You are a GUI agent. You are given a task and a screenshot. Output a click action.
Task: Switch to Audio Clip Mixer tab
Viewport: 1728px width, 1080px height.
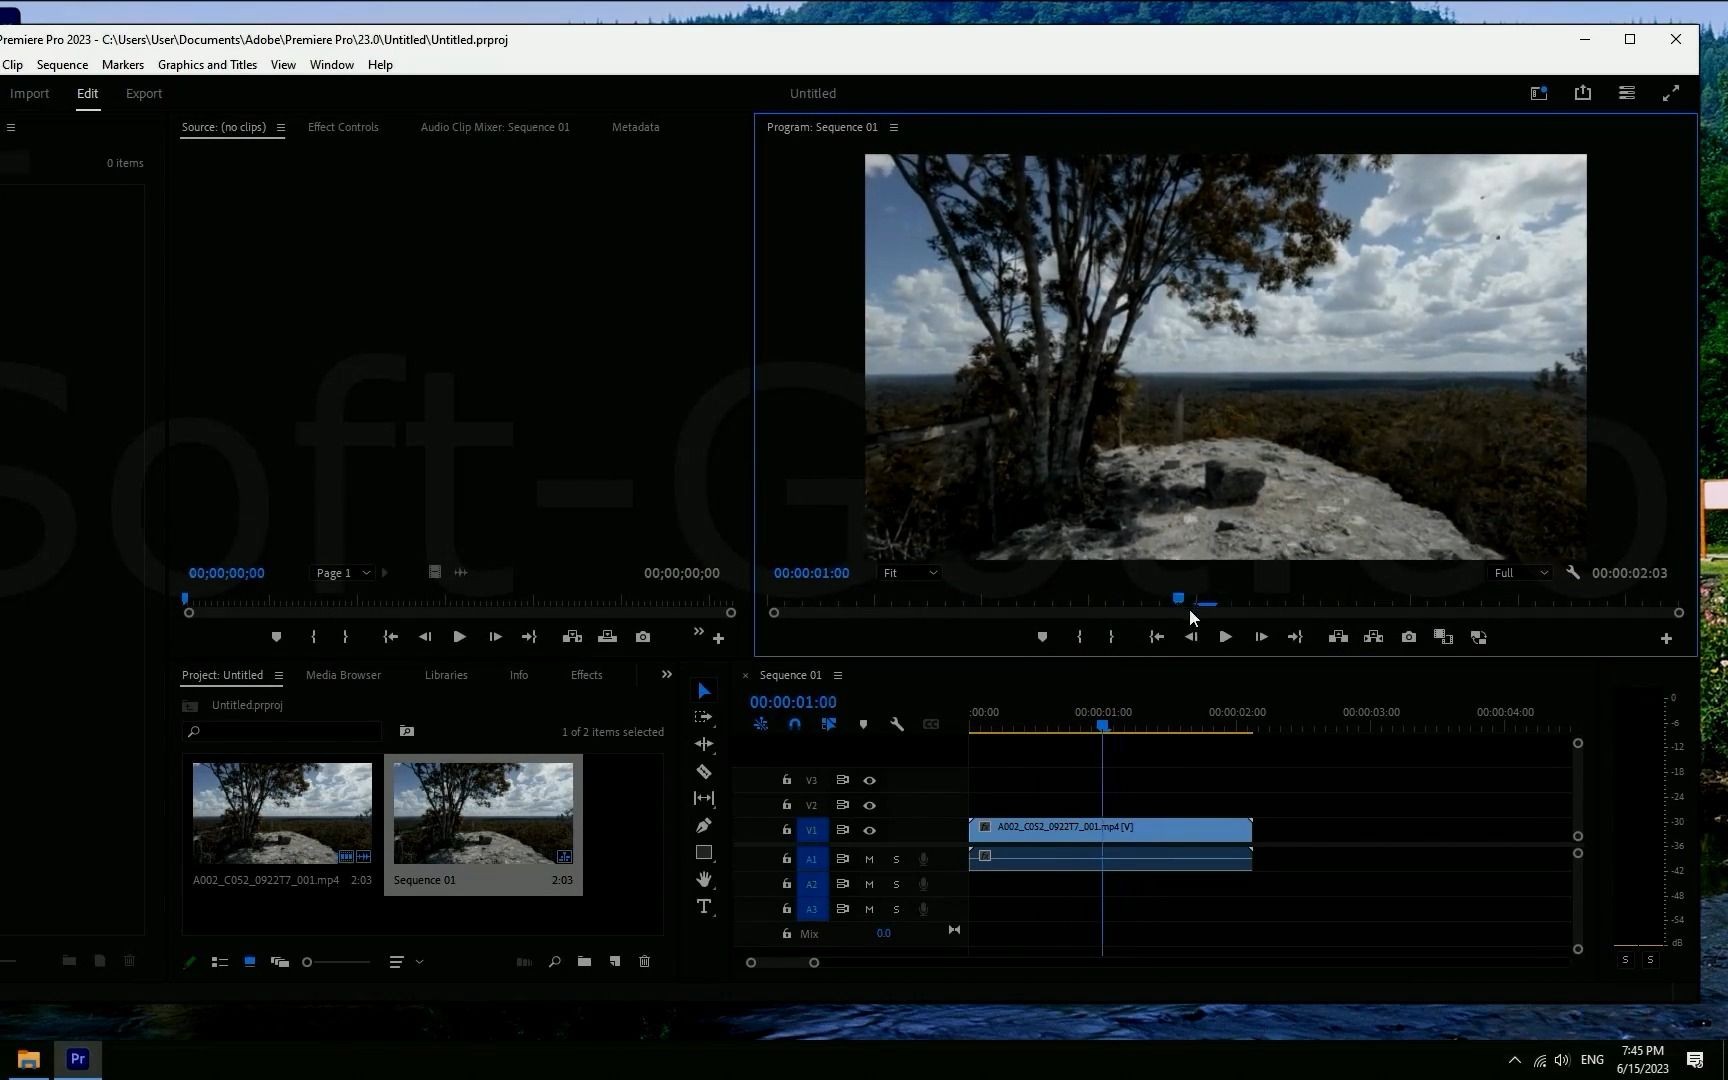pos(495,127)
